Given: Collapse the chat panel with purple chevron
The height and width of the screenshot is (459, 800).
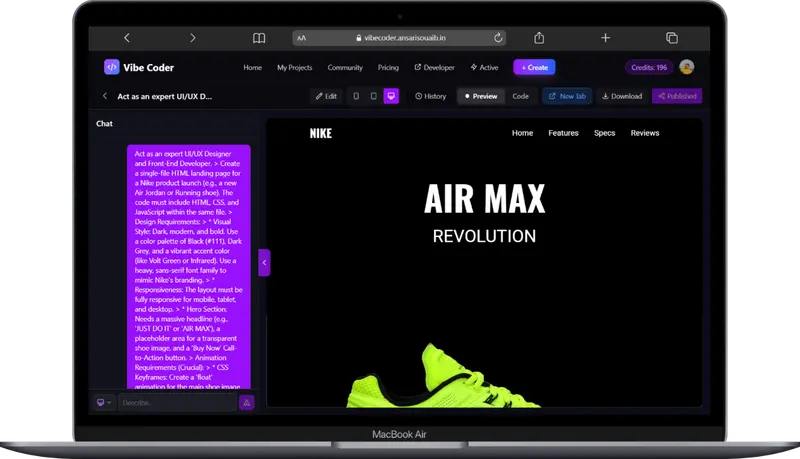Looking at the screenshot, I should click(264, 263).
